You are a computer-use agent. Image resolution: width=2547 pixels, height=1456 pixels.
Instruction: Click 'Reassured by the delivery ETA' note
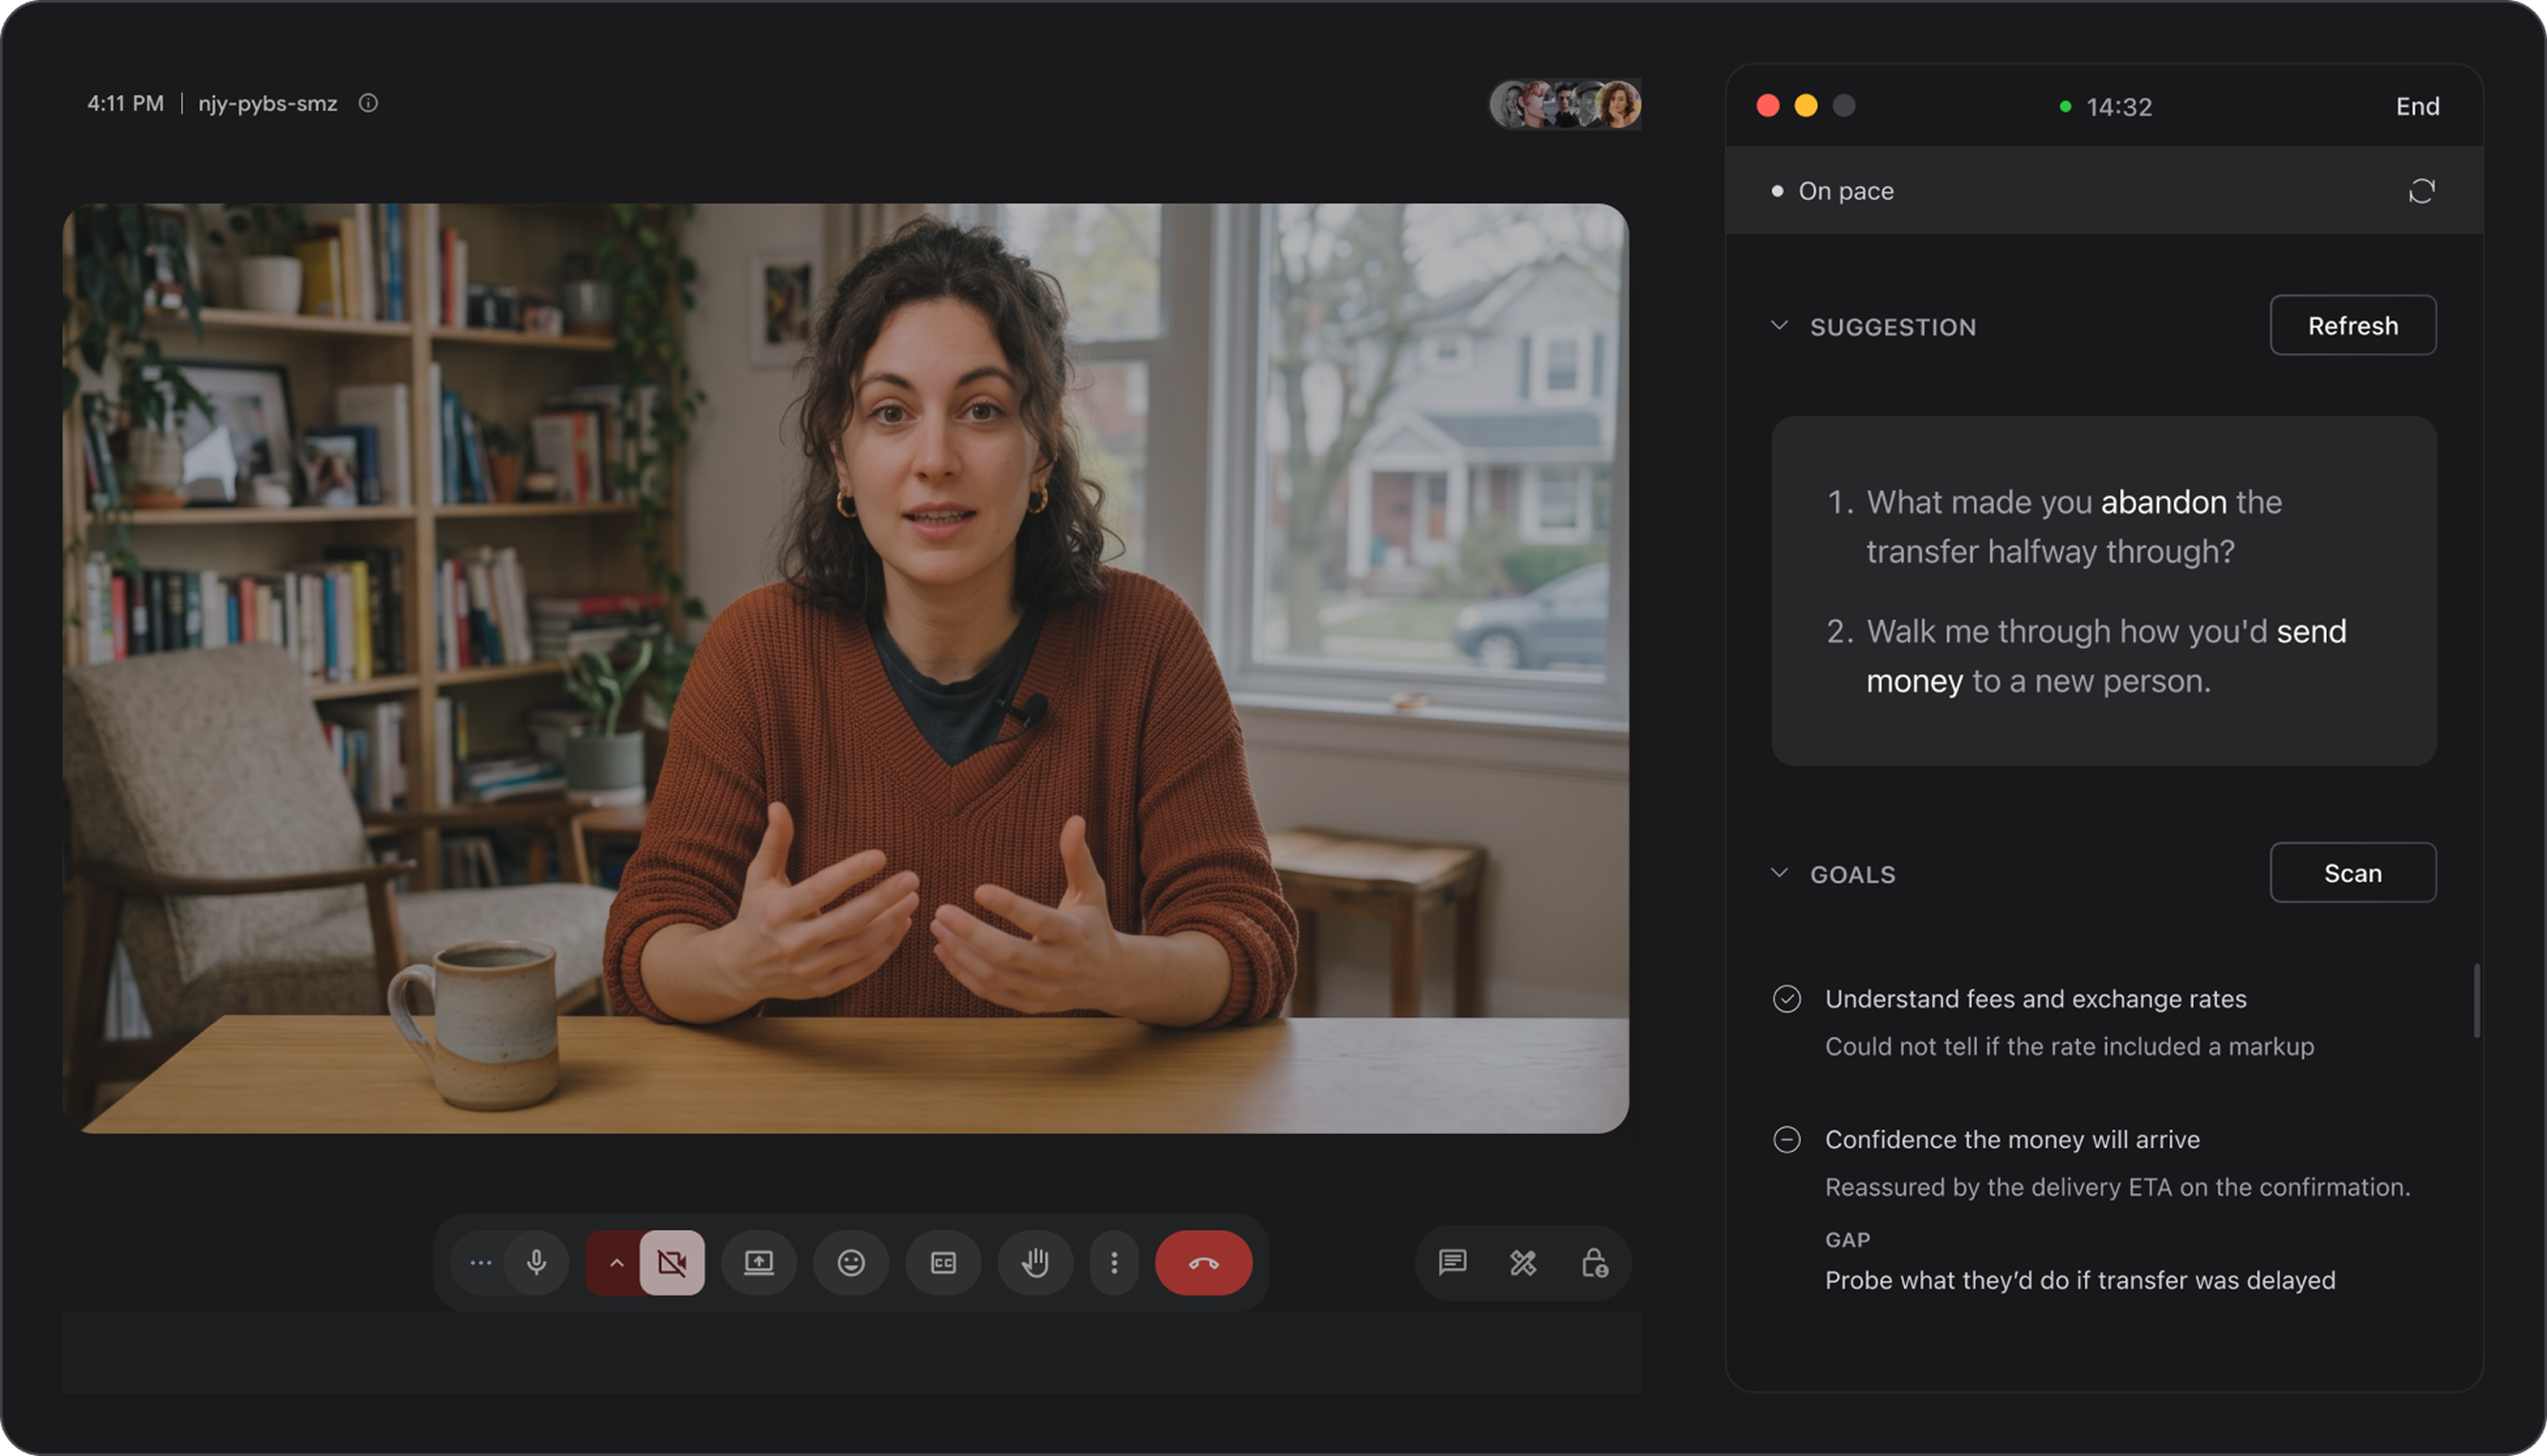[x=2117, y=1187]
